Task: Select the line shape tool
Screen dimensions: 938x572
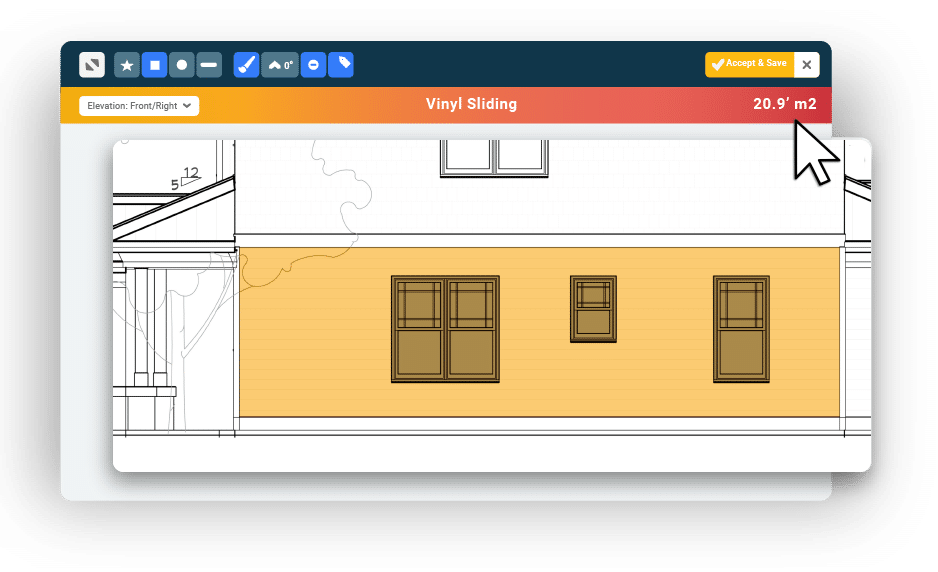Action: pyautogui.click(x=208, y=65)
